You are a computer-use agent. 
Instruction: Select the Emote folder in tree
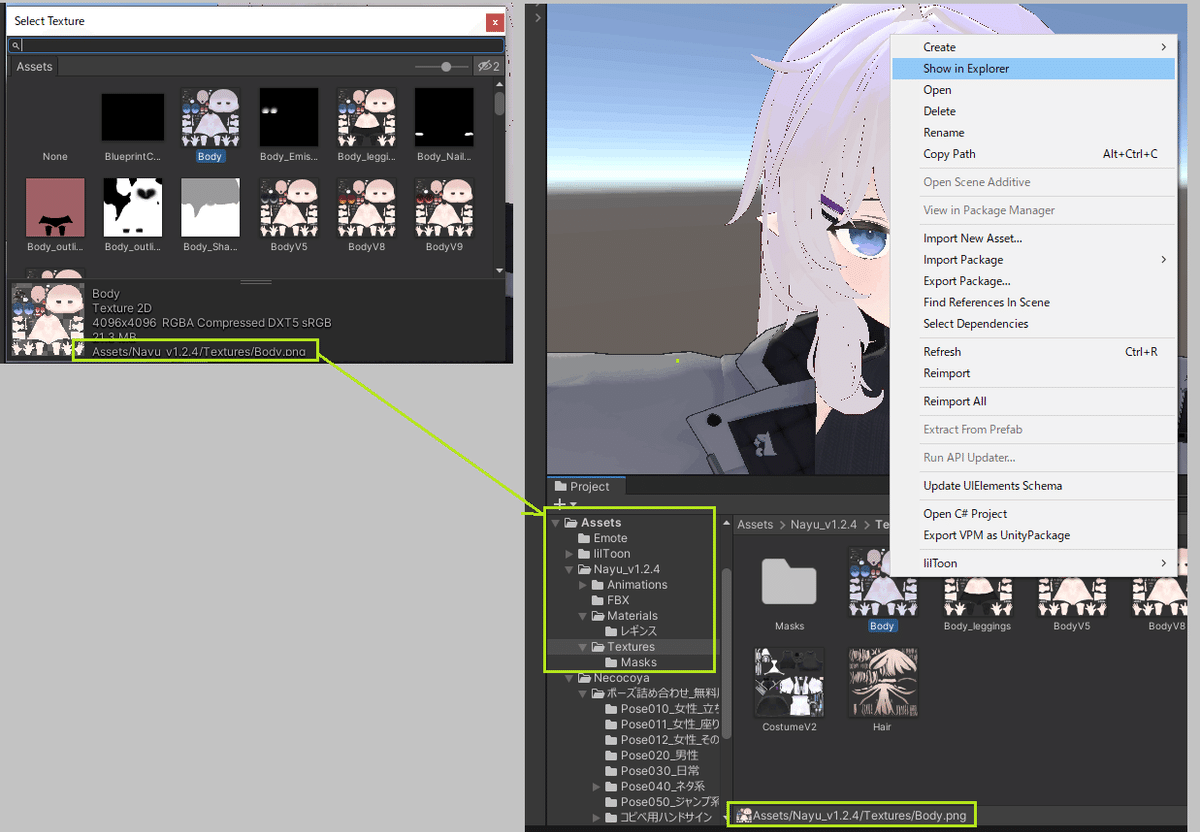tap(602, 538)
